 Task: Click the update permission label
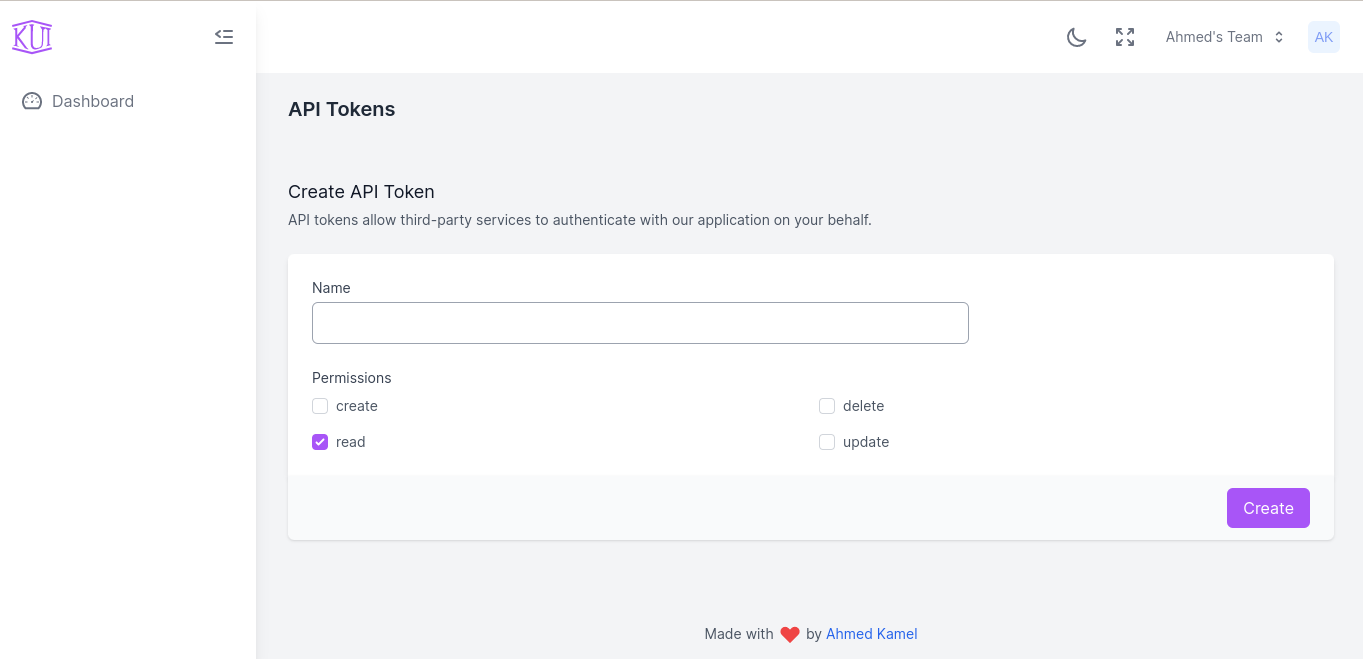[x=866, y=442]
